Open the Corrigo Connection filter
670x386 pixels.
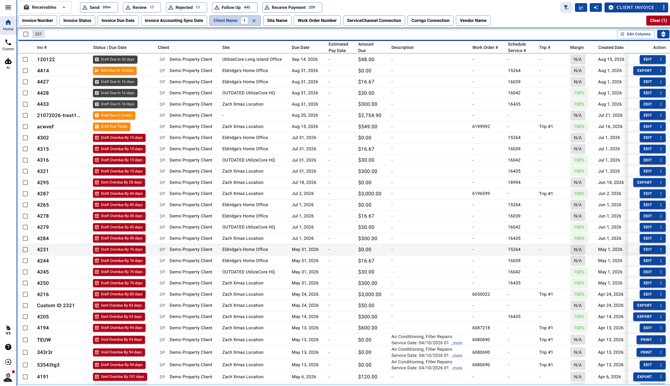430,21
